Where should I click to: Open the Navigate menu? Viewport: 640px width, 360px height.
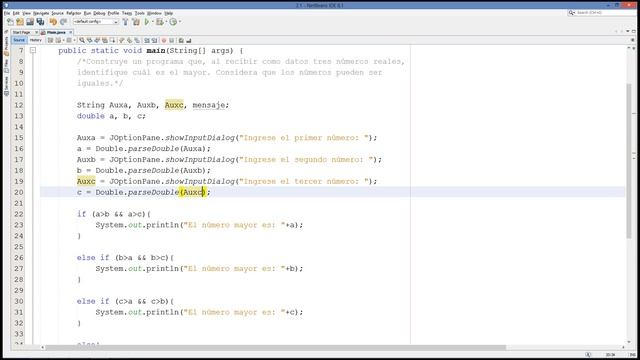41,13
